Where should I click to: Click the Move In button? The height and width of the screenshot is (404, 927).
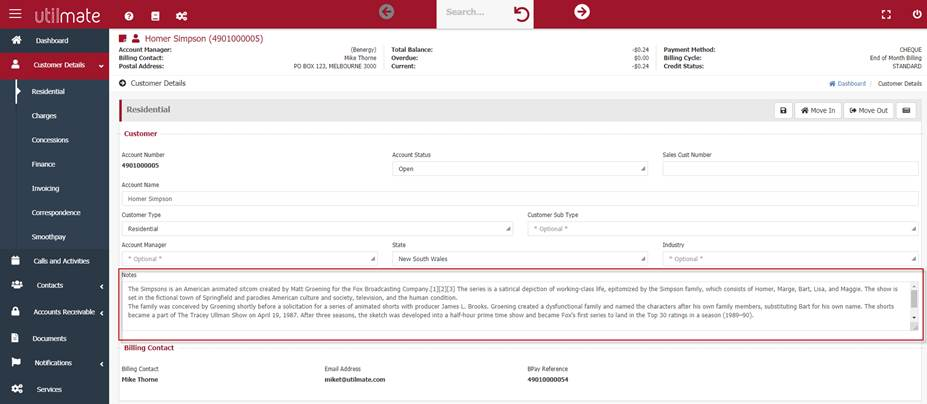[x=818, y=110]
